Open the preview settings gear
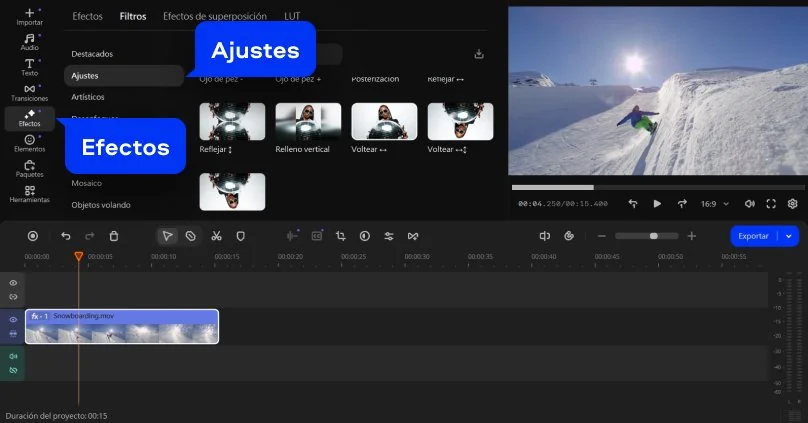Viewport: 808px width, 423px height. point(792,203)
